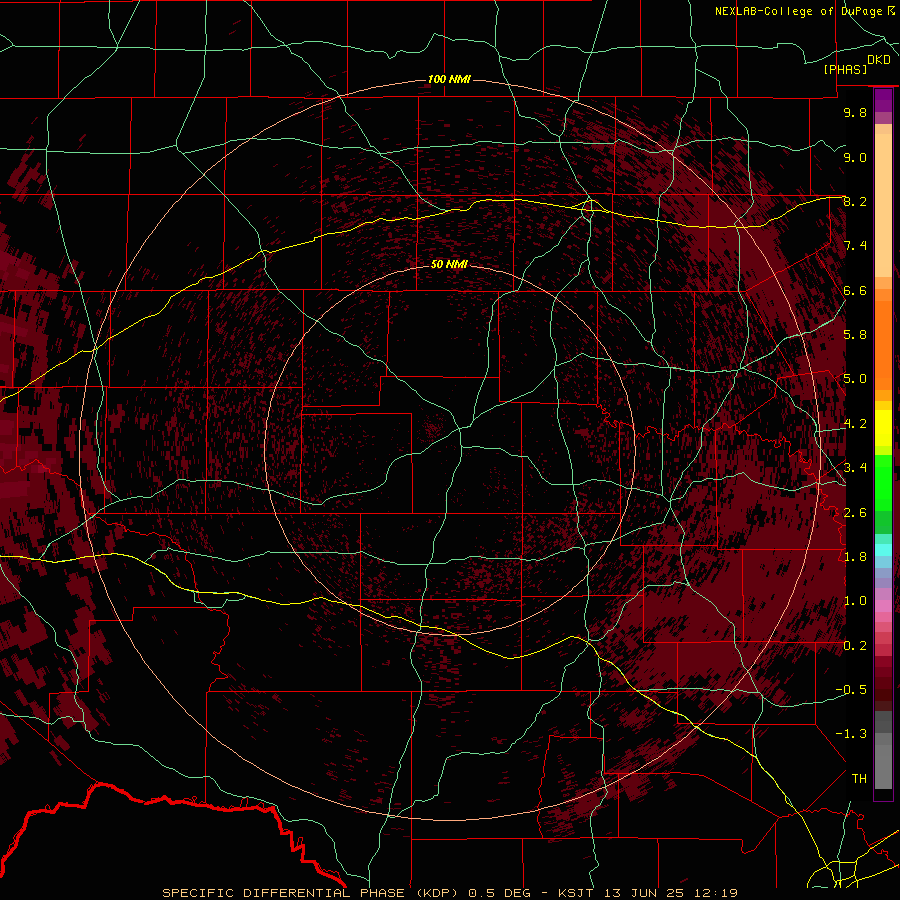Image resolution: width=900 pixels, height=900 pixels.
Task: Select the -0.5 legend value
Action: tap(851, 690)
